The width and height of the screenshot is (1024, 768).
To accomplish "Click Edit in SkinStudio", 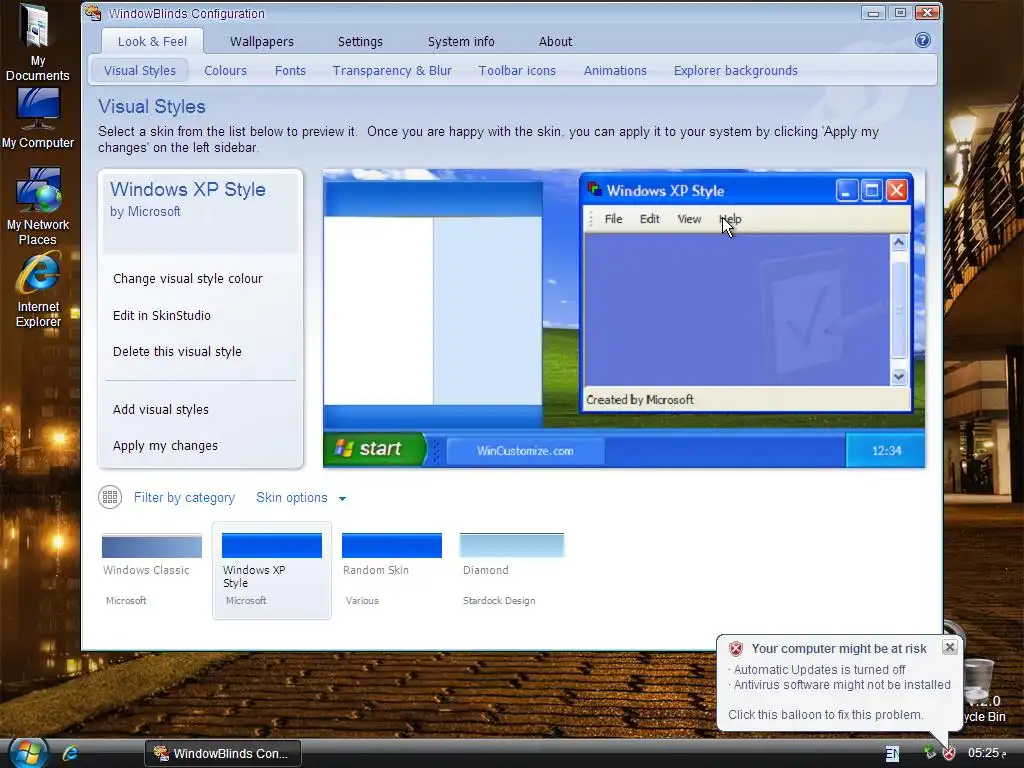I will [x=161, y=315].
